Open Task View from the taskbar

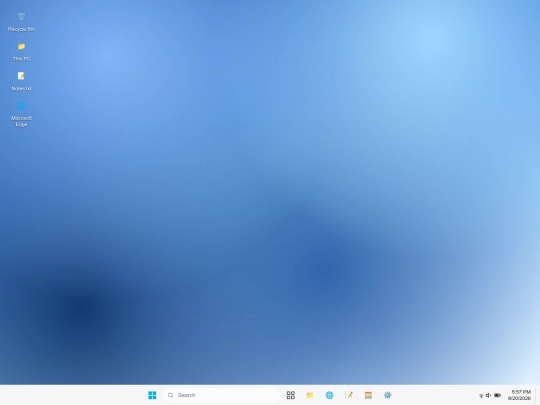pyautogui.click(x=291, y=395)
